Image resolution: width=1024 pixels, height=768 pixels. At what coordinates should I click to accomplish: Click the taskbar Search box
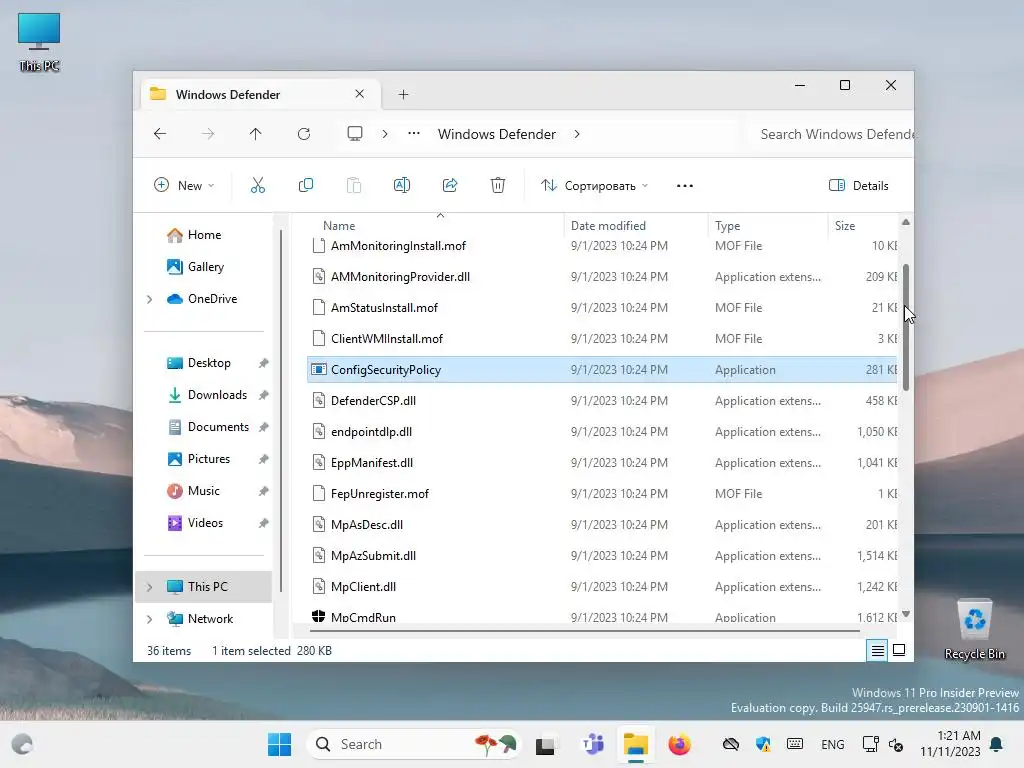coord(414,744)
